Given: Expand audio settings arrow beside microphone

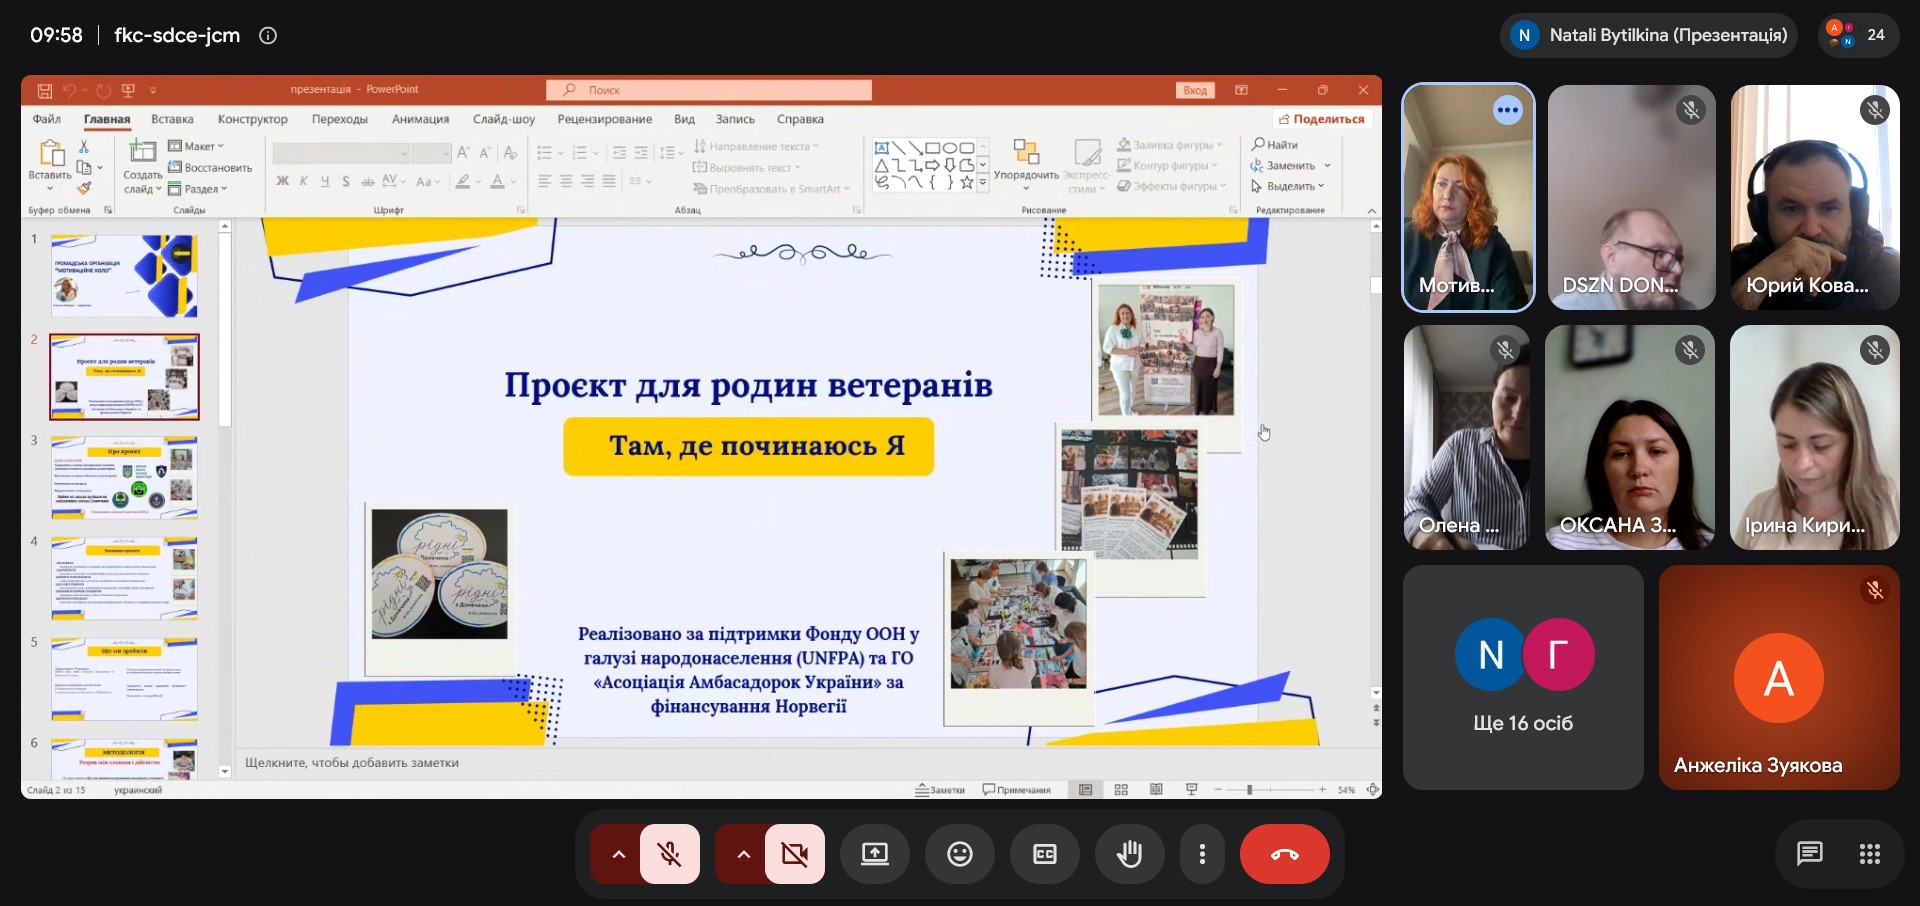Looking at the screenshot, I should pos(618,854).
